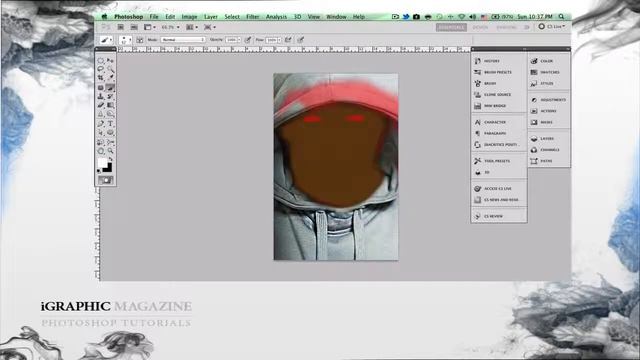
Task: Open the Layer menu
Action: 211,17
